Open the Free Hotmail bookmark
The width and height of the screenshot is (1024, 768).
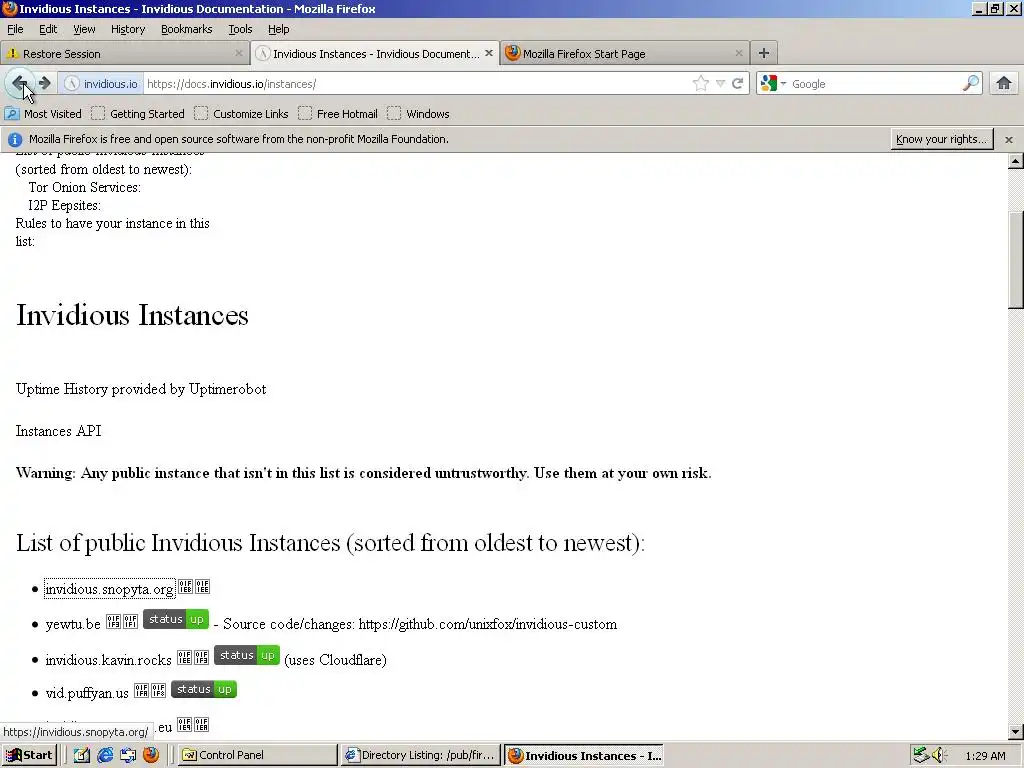338,114
